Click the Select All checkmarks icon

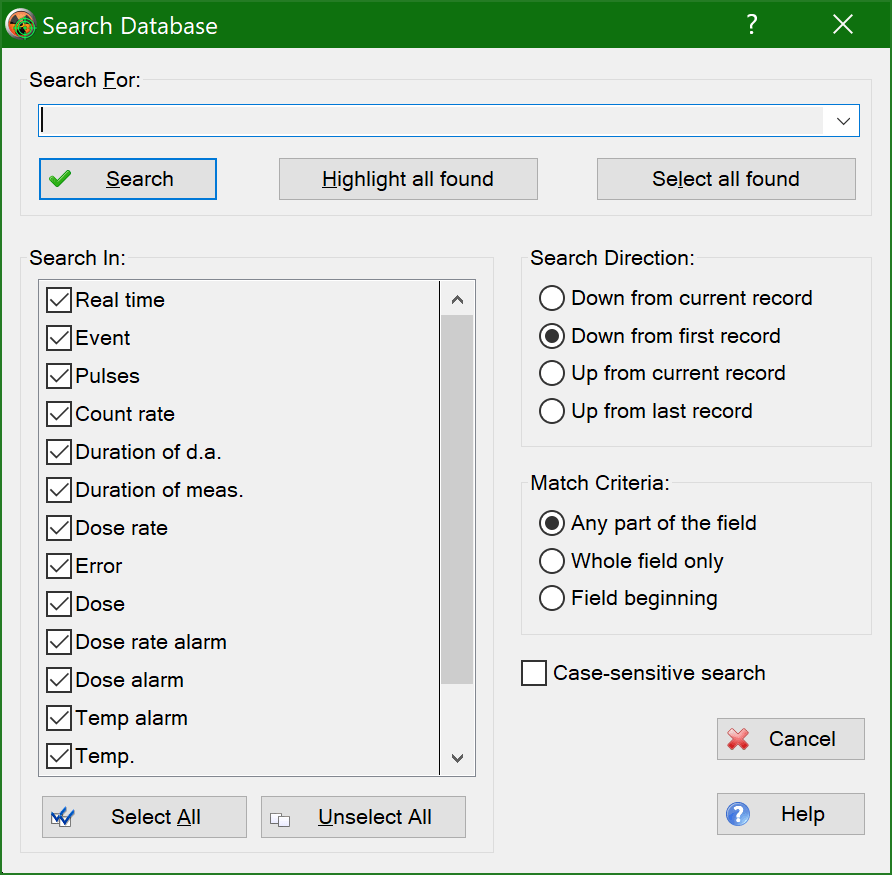62,818
